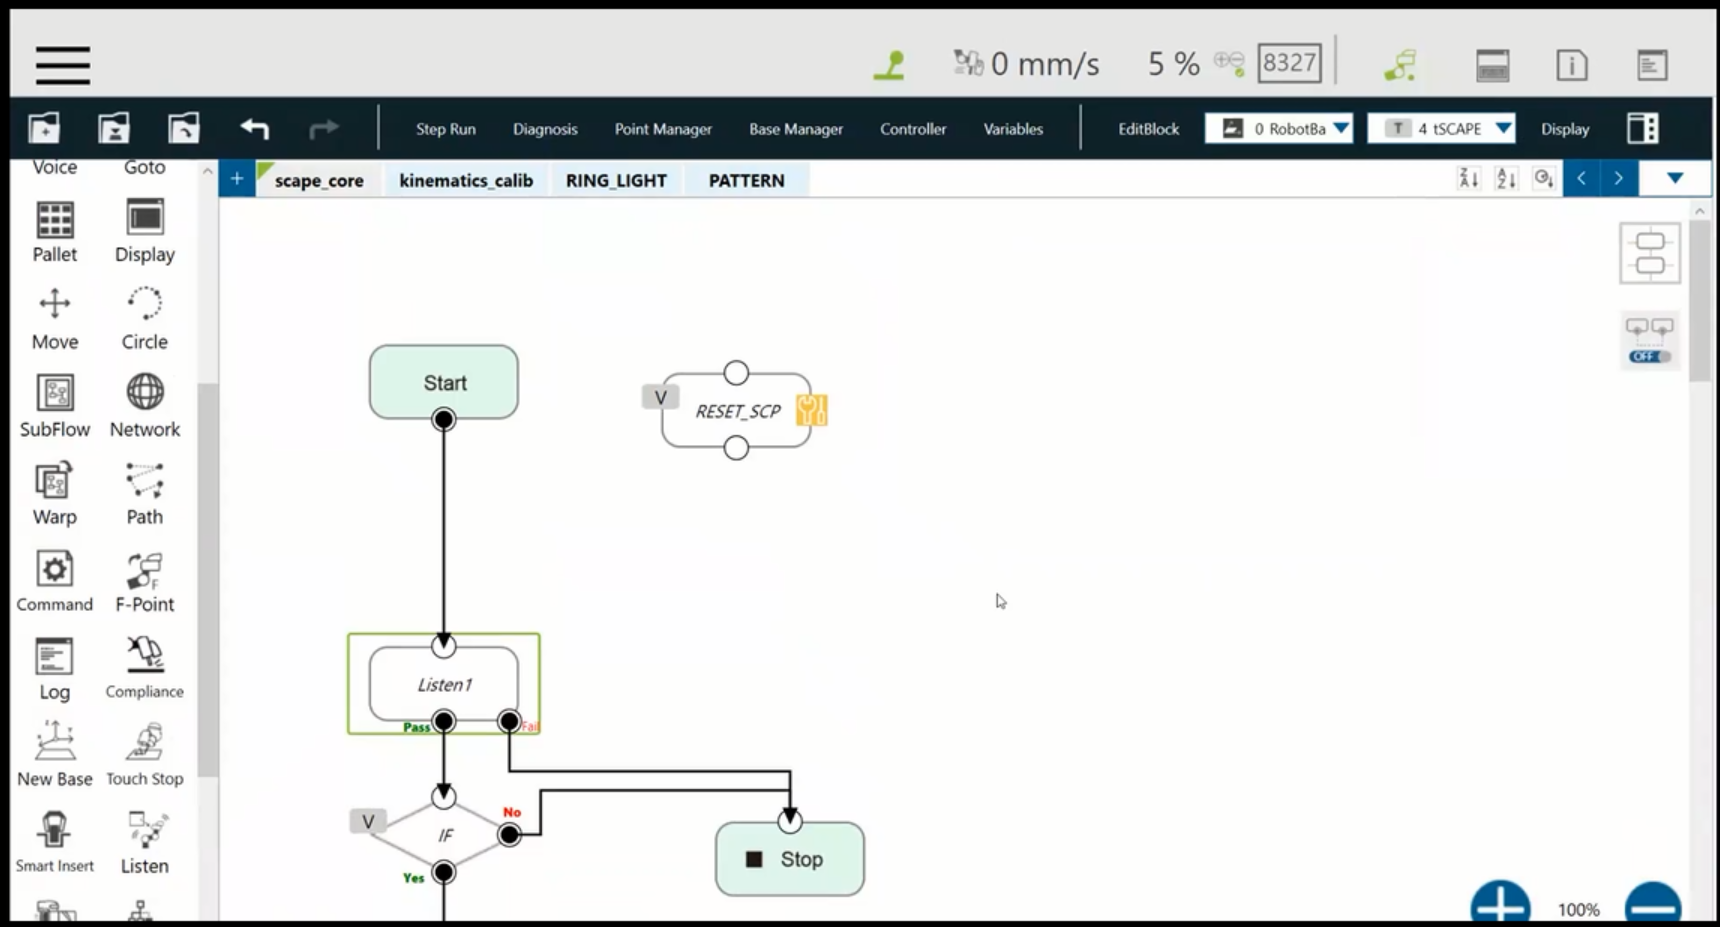1720x927 pixels.
Task: Switch to kinematics_calib tab
Action: point(466,180)
